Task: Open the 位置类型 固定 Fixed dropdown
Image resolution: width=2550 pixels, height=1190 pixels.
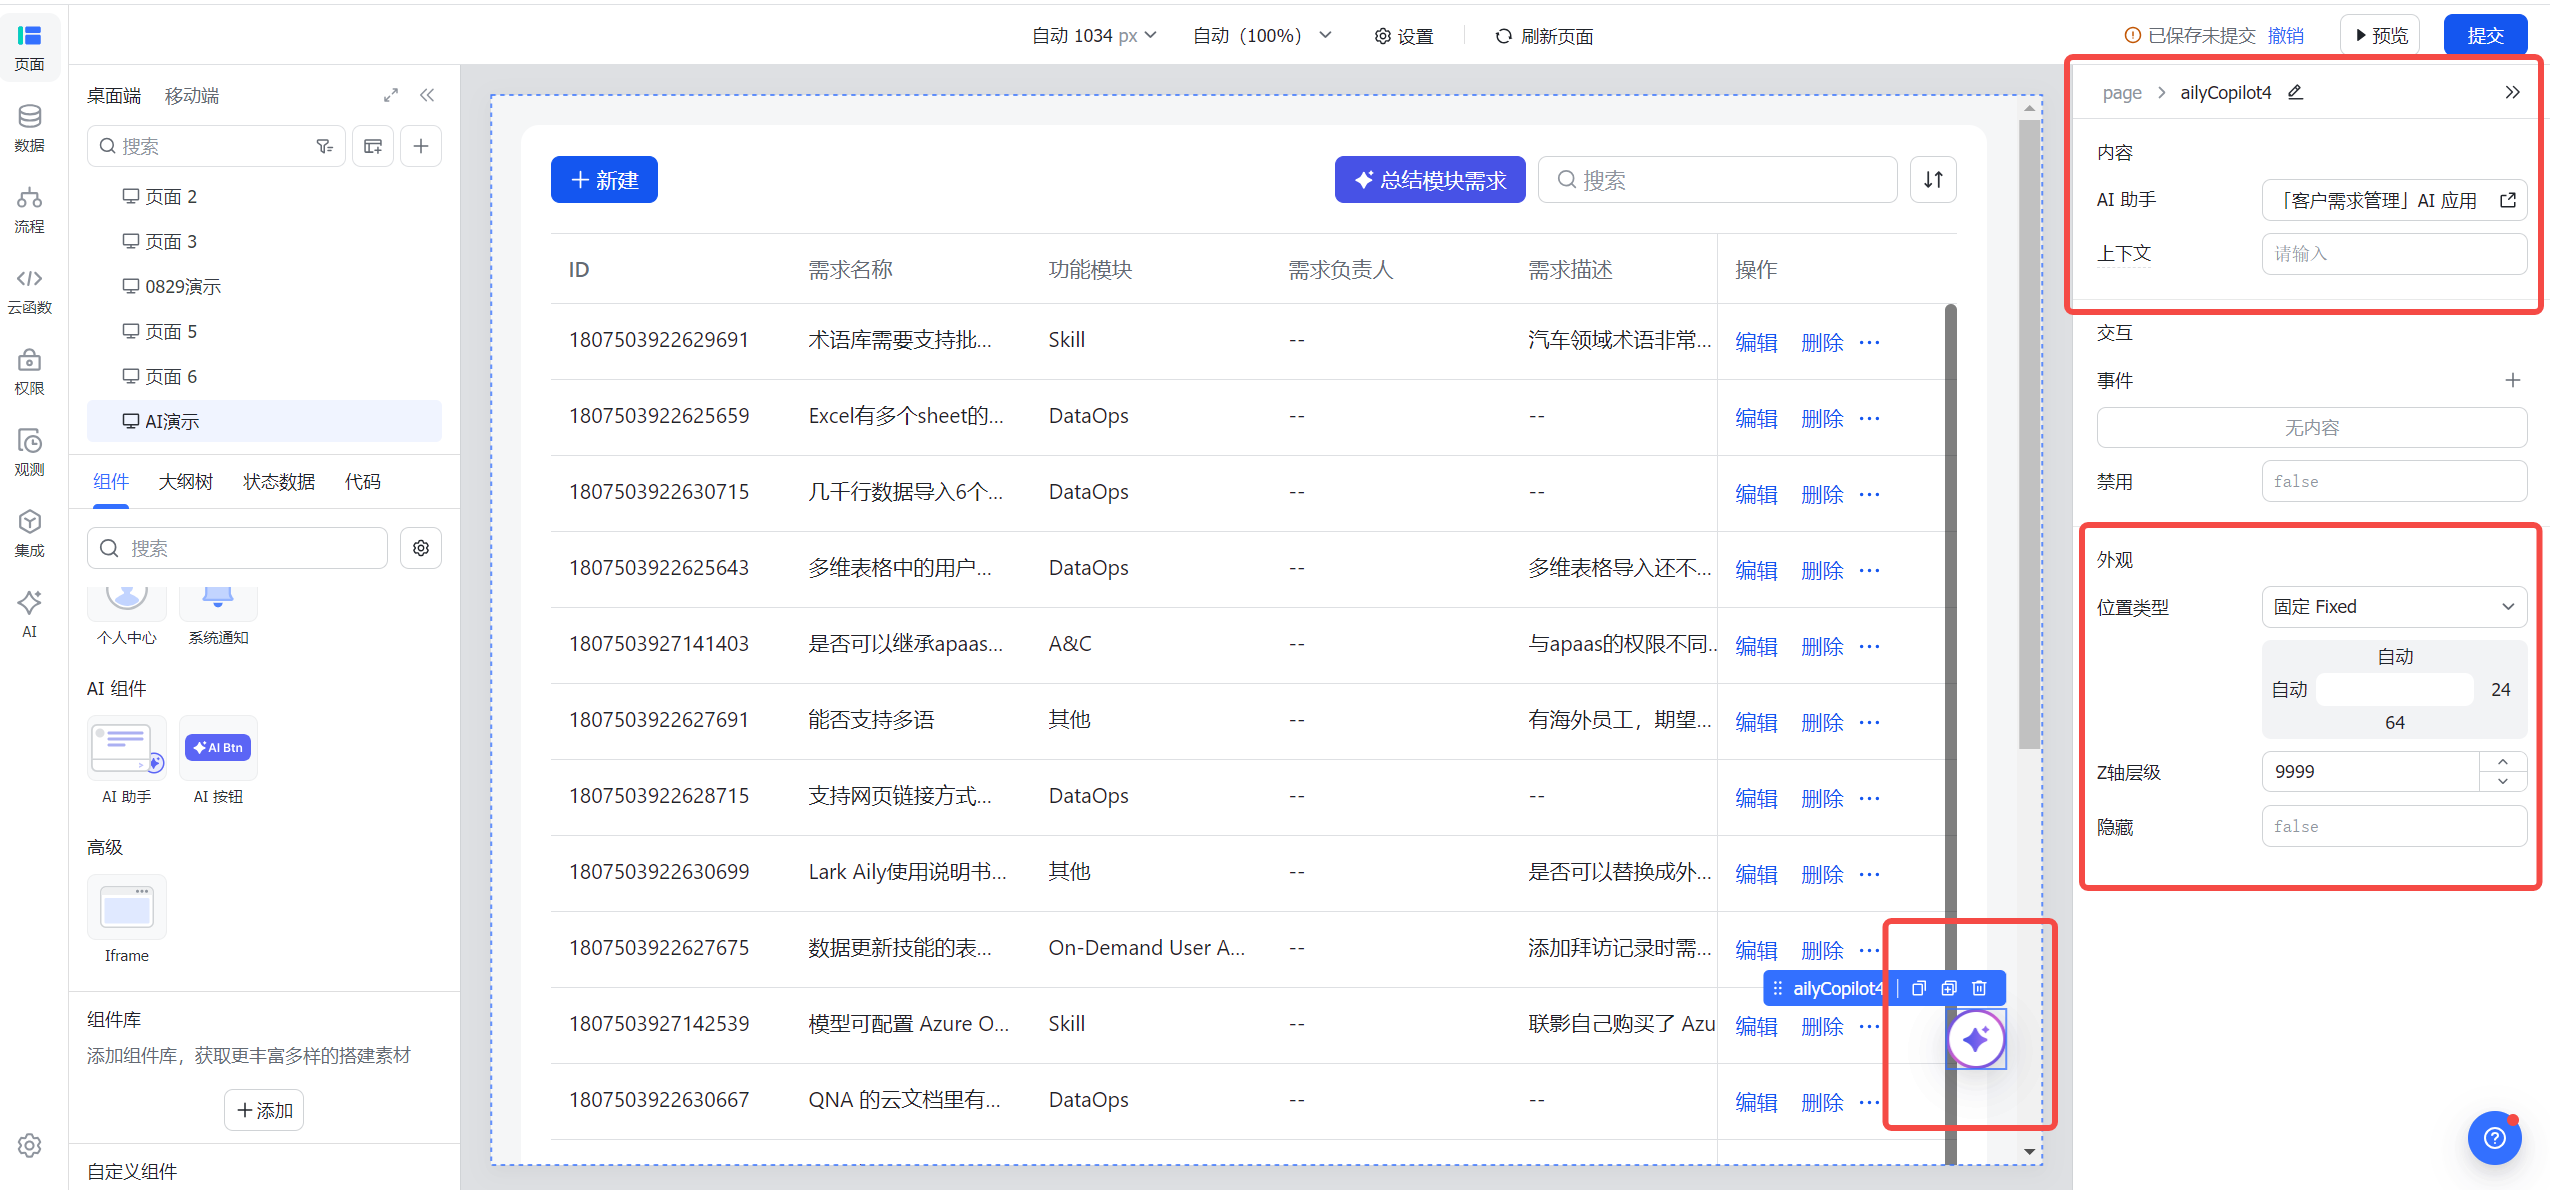Action: (x=2394, y=607)
